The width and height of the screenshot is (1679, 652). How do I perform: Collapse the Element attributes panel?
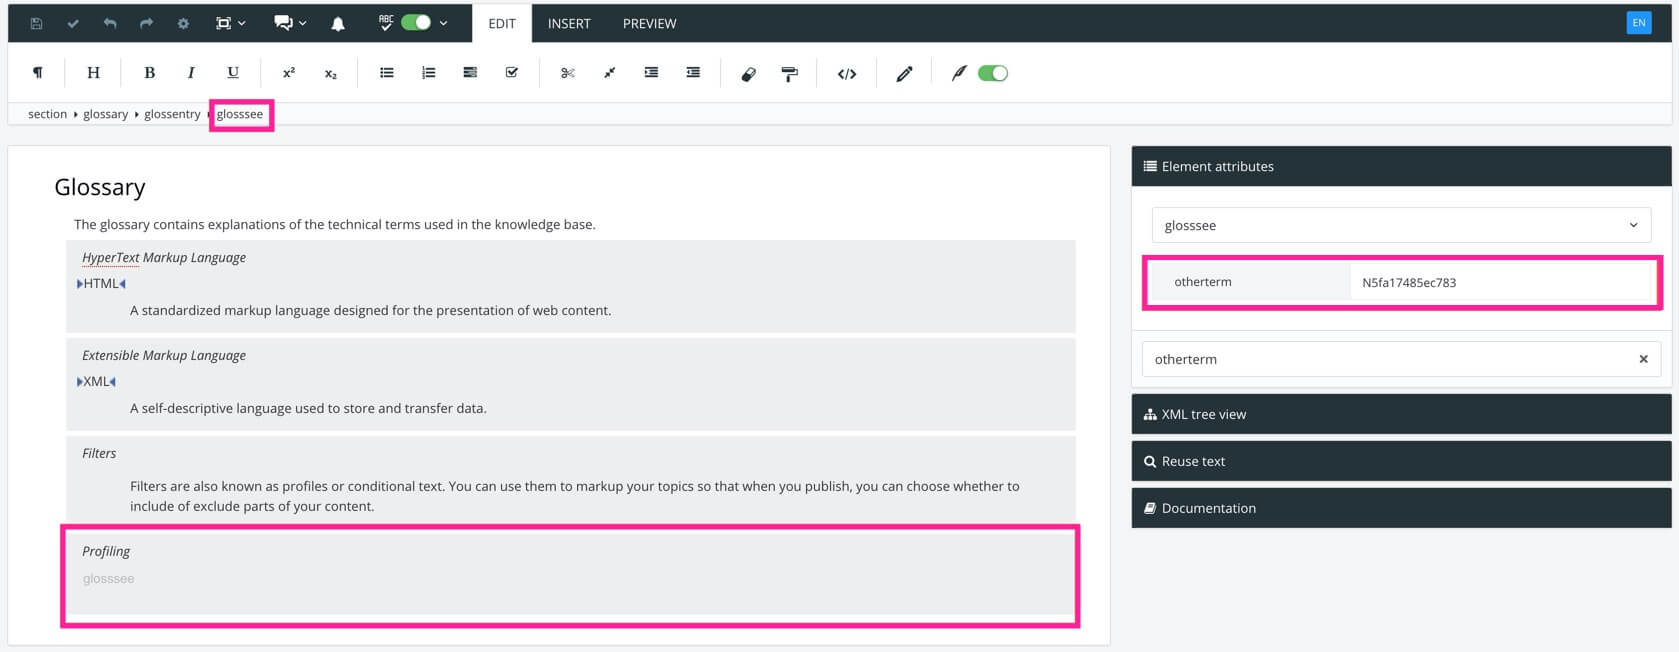(1401, 166)
